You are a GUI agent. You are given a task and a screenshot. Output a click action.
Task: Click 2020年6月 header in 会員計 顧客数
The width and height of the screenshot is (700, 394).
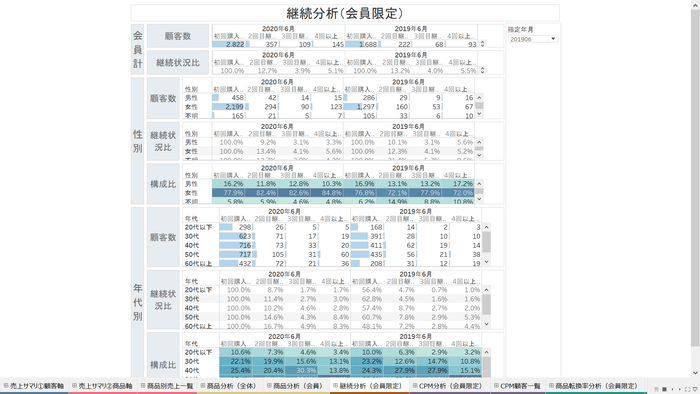(278, 29)
